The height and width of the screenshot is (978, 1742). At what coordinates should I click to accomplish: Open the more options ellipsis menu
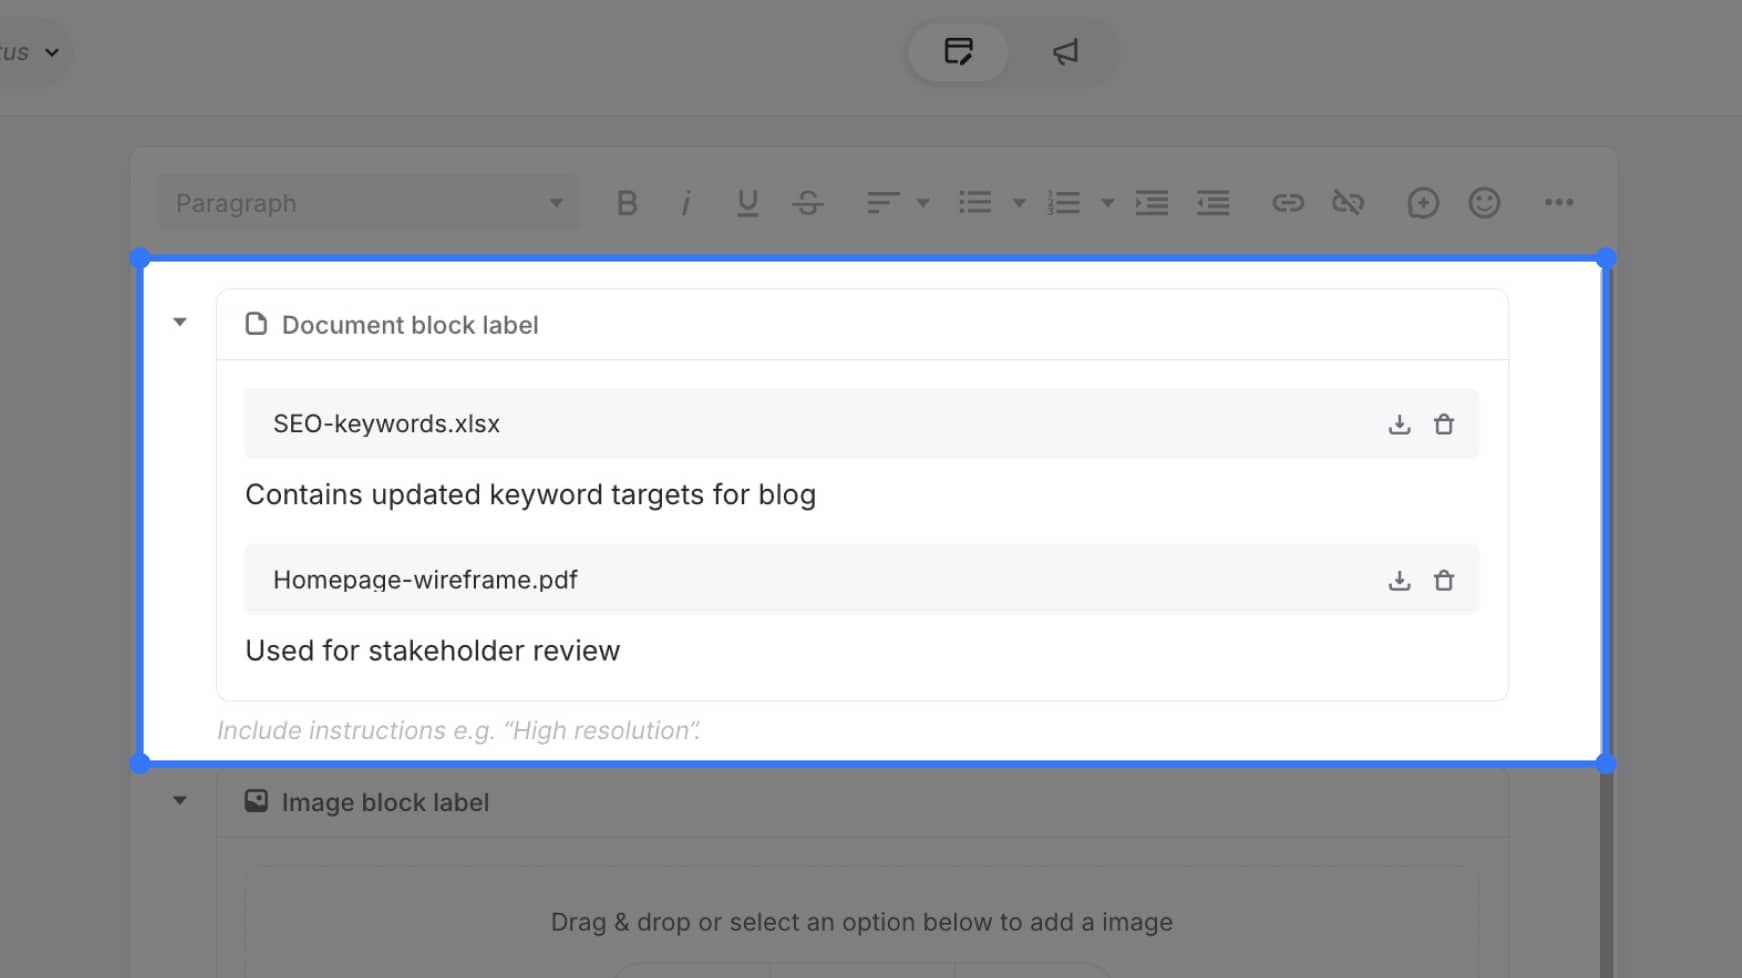pyautogui.click(x=1559, y=203)
